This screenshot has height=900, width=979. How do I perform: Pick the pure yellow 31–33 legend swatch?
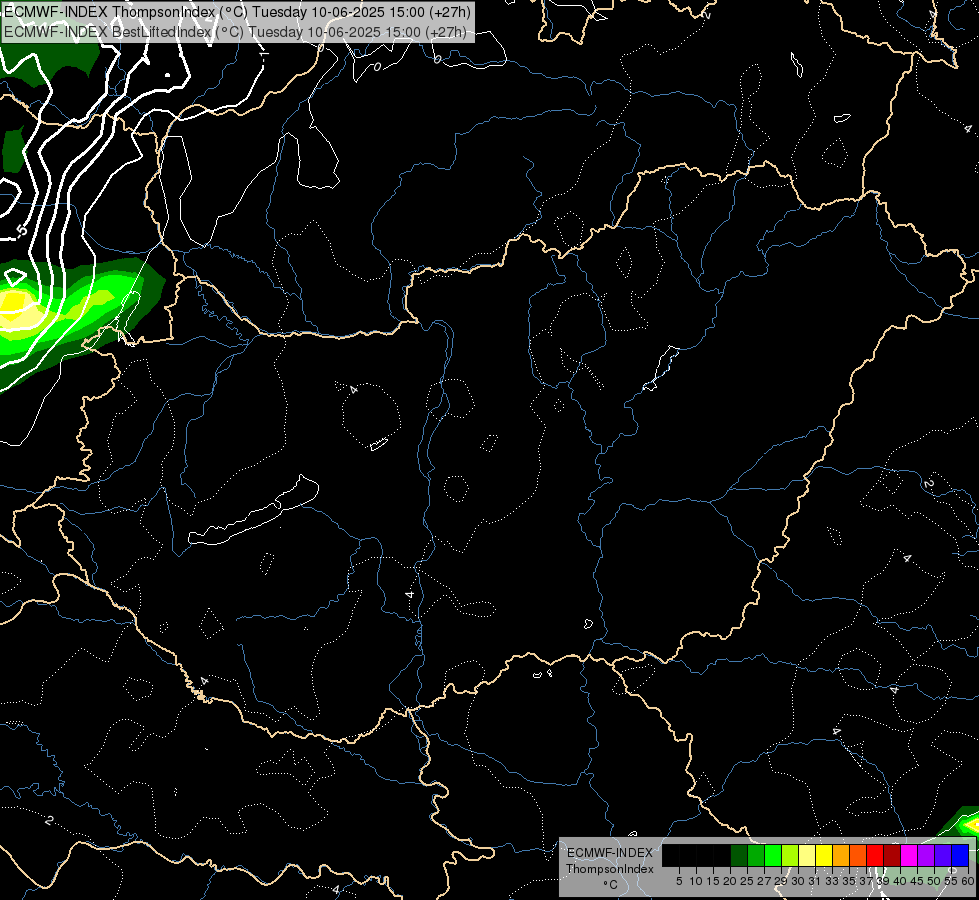[x=824, y=855]
